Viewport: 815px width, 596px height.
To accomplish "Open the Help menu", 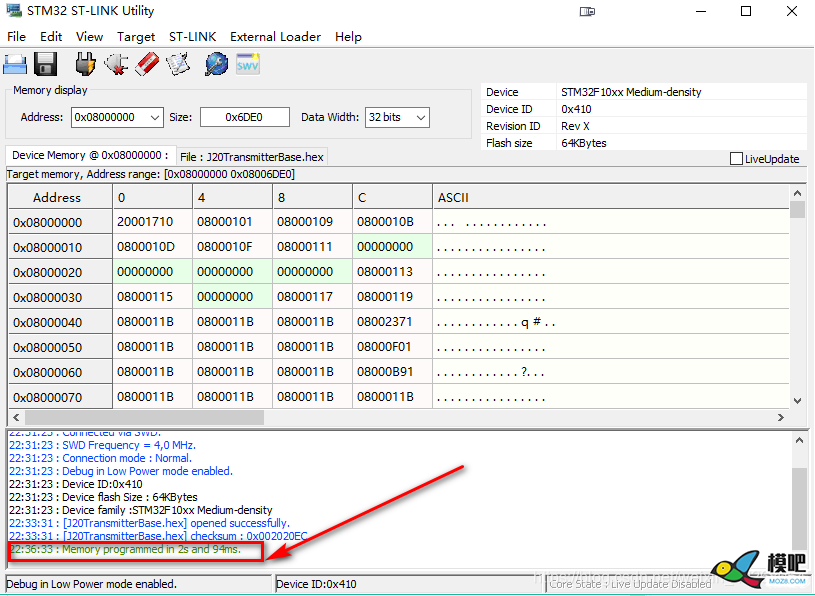I will pos(348,37).
